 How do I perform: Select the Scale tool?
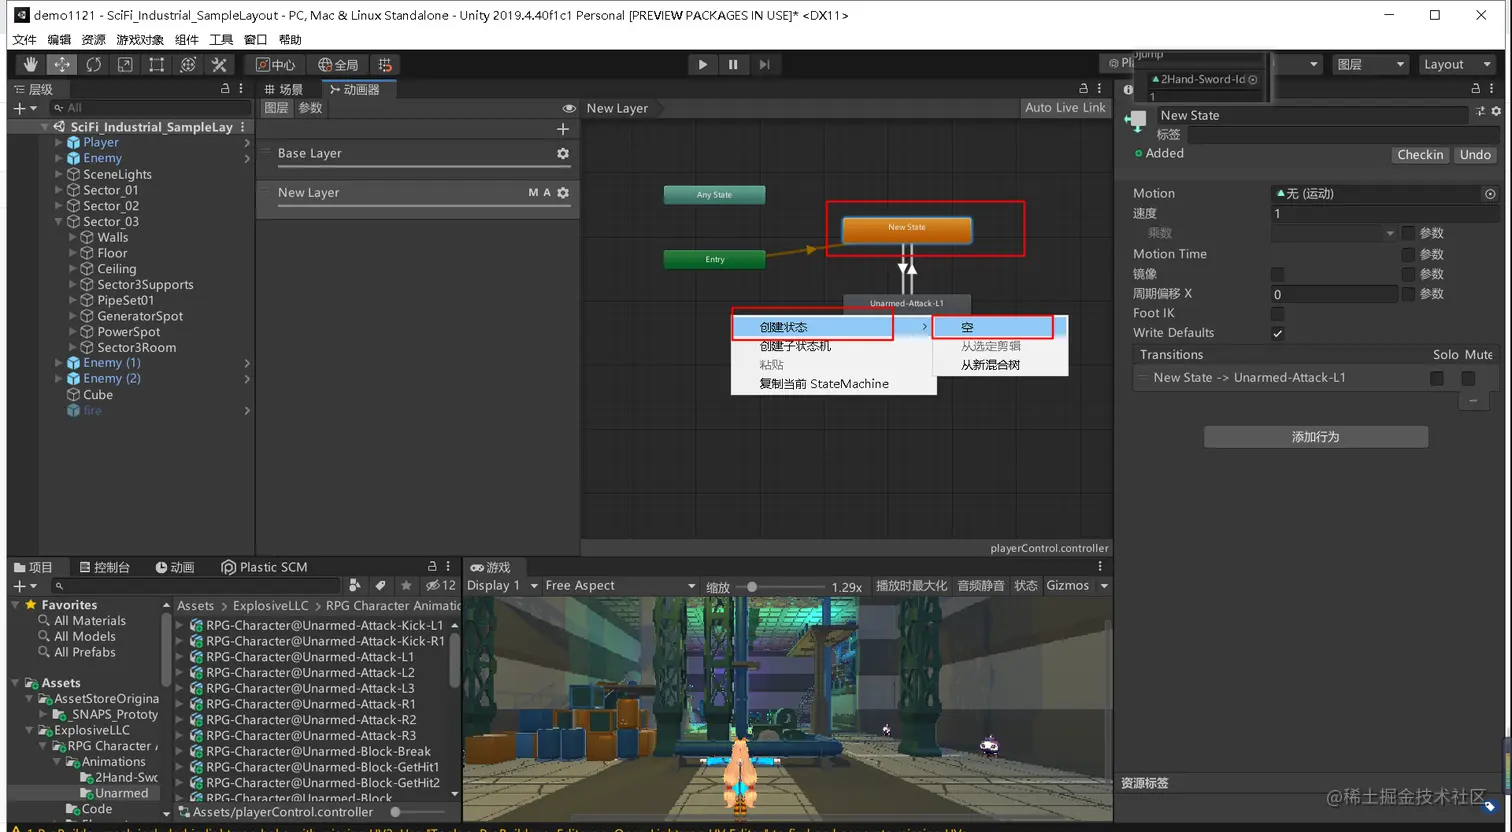click(125, 64)
